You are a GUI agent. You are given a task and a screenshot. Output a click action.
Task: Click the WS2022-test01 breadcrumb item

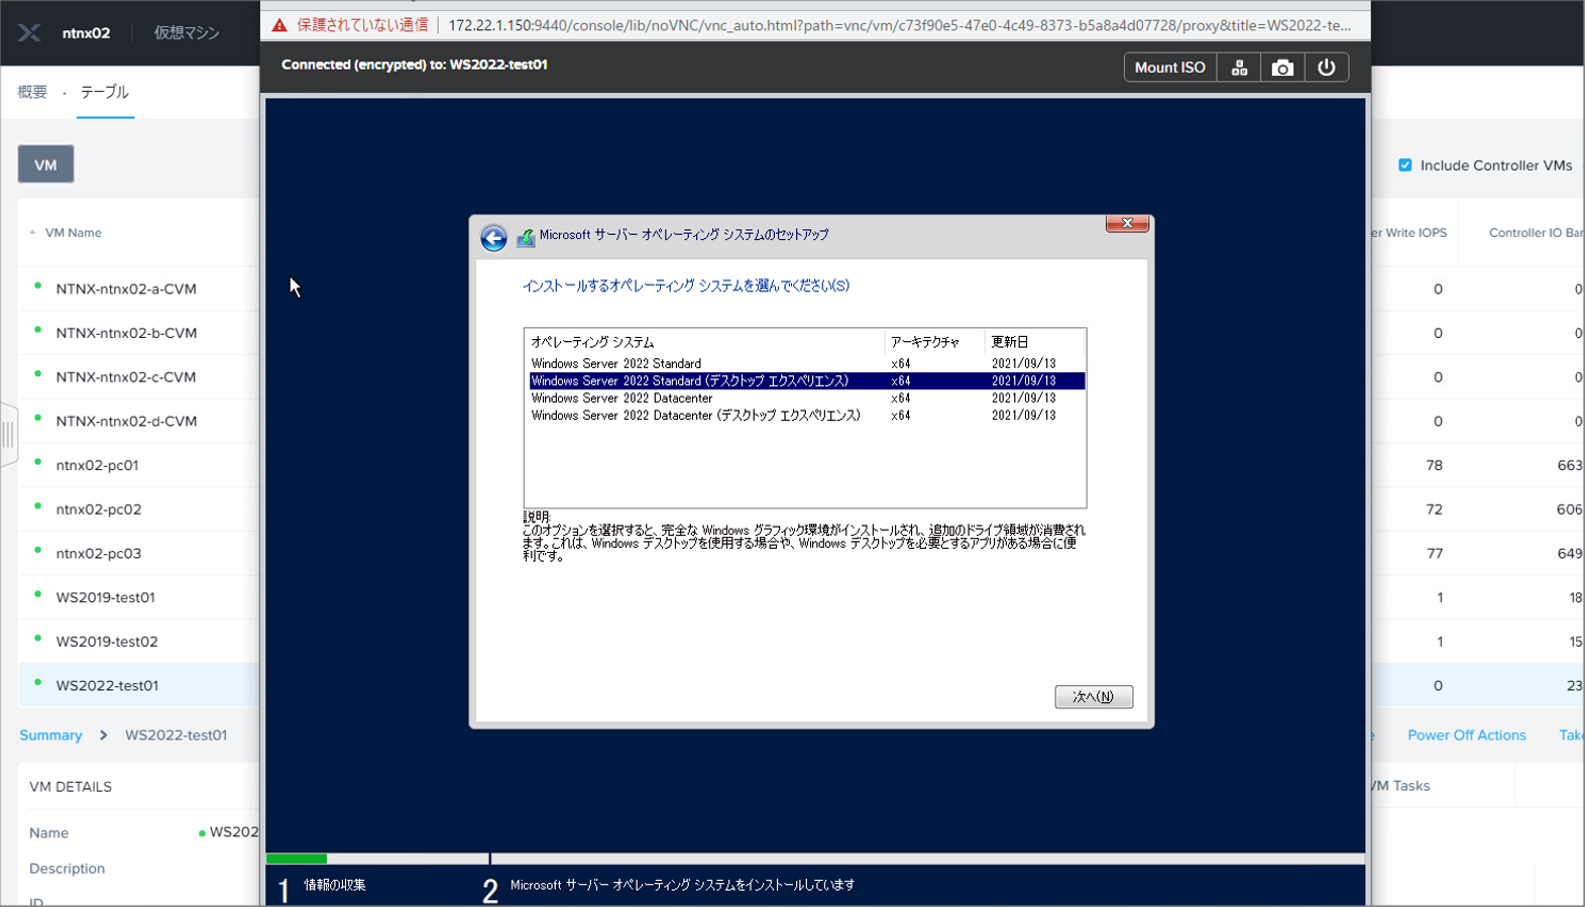176,735
